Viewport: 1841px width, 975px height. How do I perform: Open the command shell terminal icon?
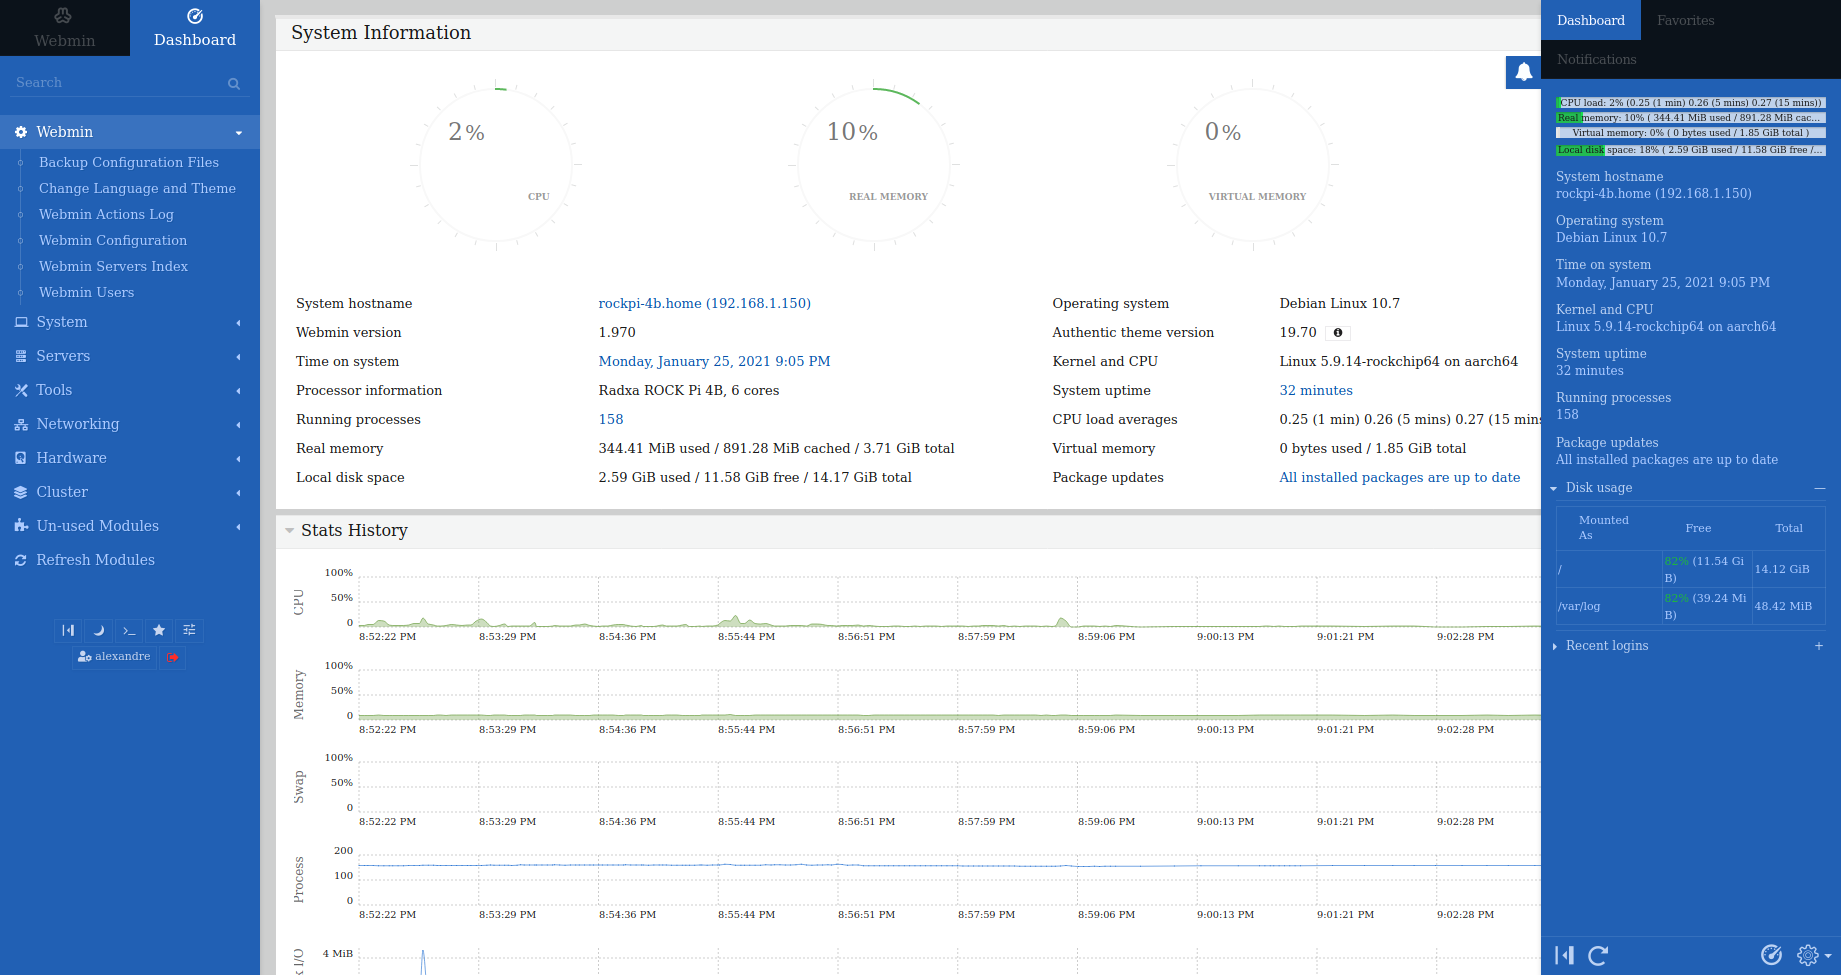click(129, 630)
